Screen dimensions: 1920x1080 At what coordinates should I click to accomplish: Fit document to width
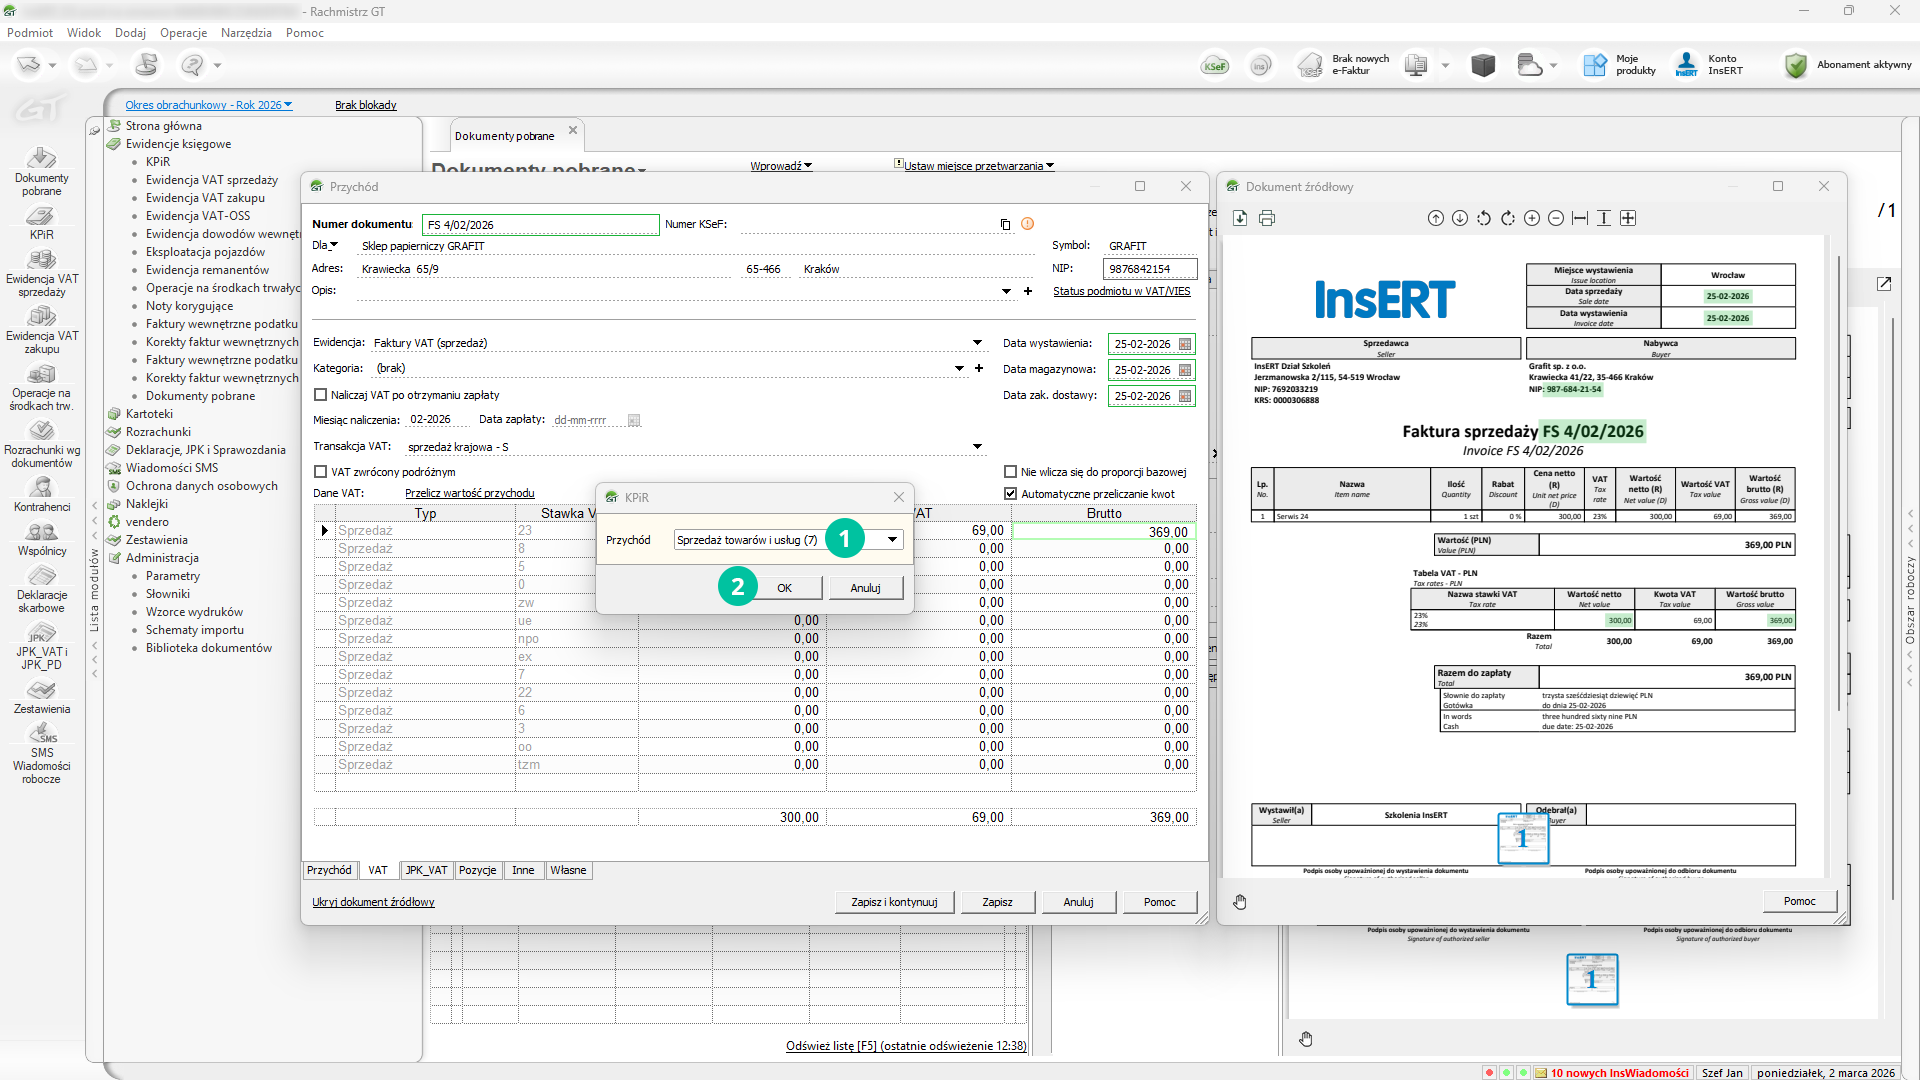[1580, 218]
